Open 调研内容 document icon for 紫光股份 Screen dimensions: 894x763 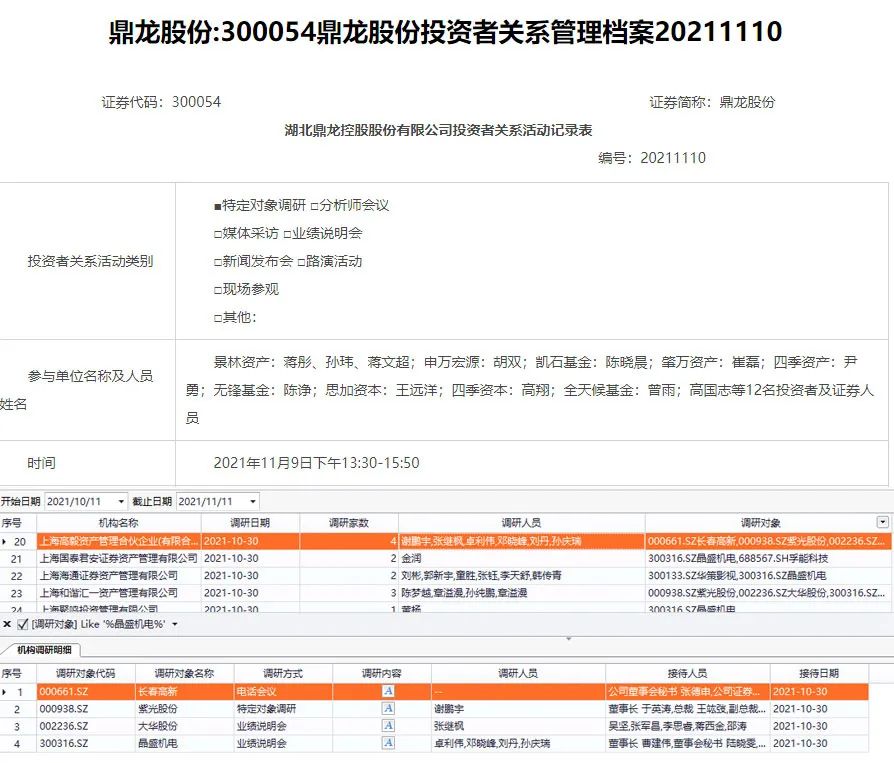[x=388, y=708]
